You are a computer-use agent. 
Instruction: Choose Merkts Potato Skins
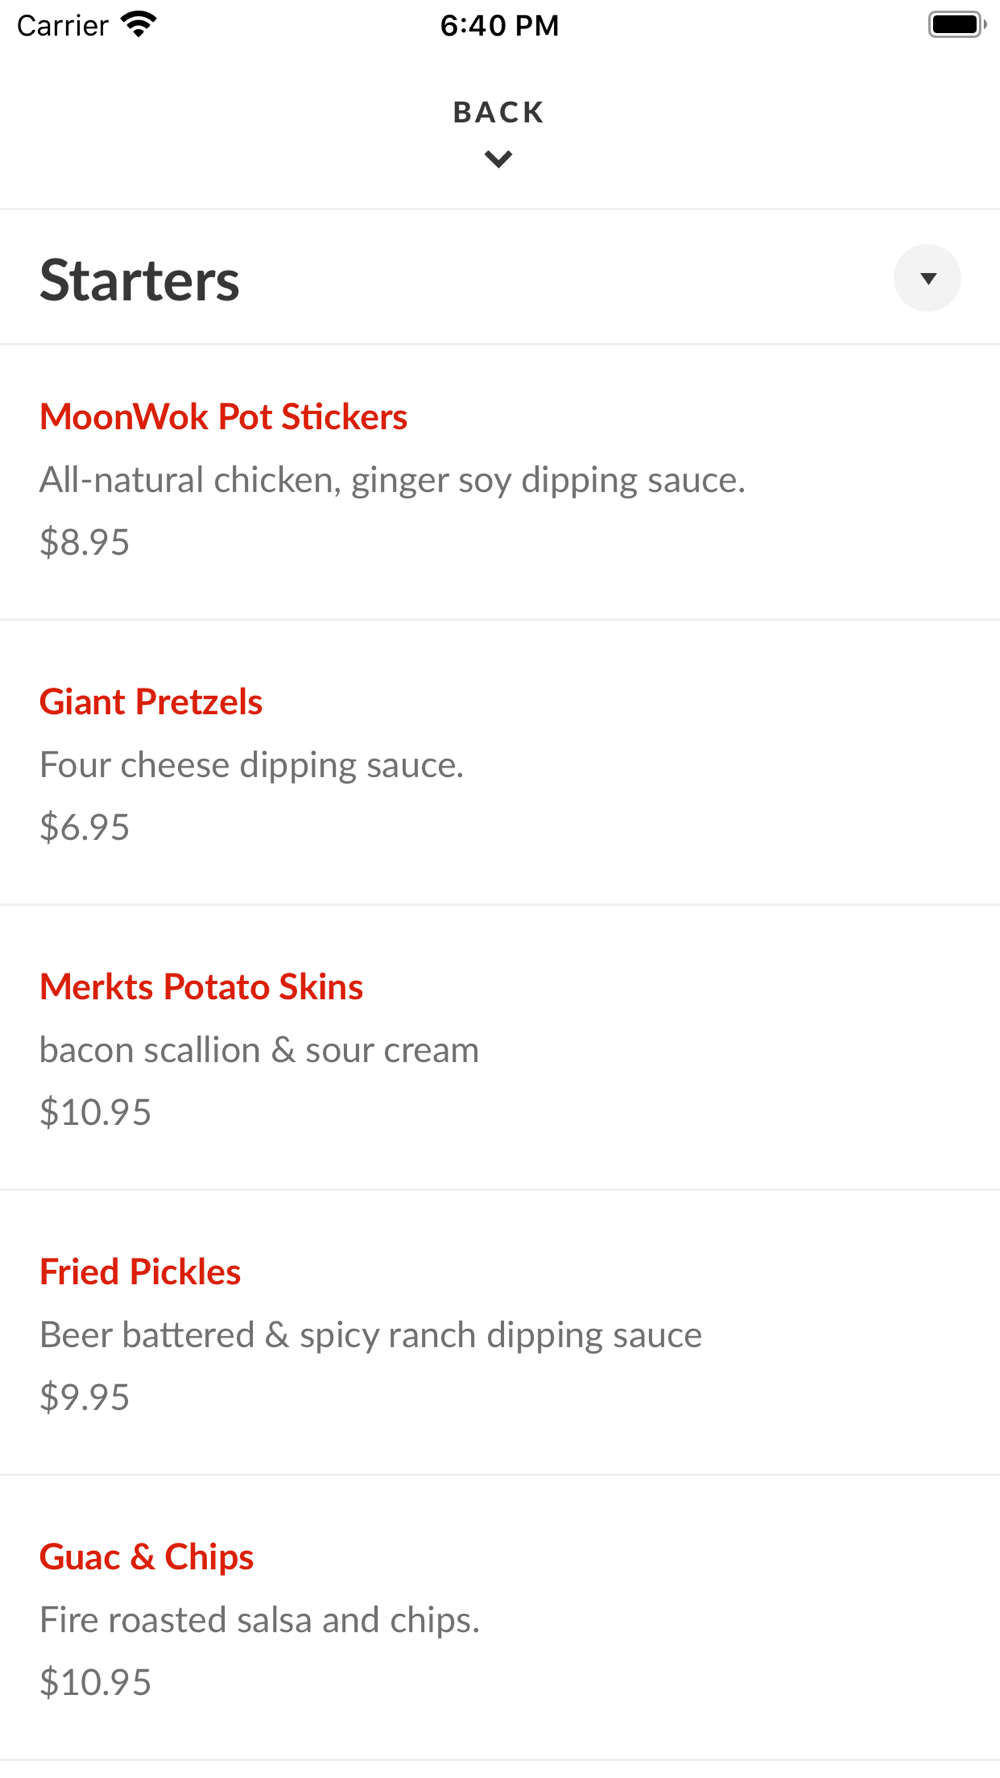tap(201, 987)
